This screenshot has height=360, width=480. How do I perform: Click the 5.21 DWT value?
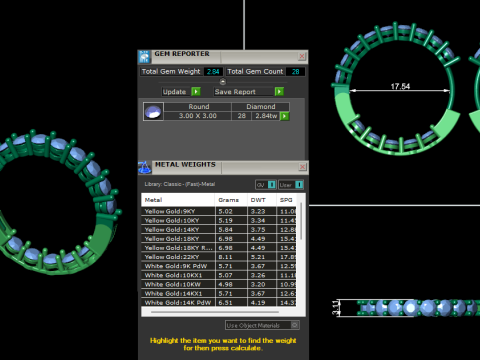[x=258, y=257]
